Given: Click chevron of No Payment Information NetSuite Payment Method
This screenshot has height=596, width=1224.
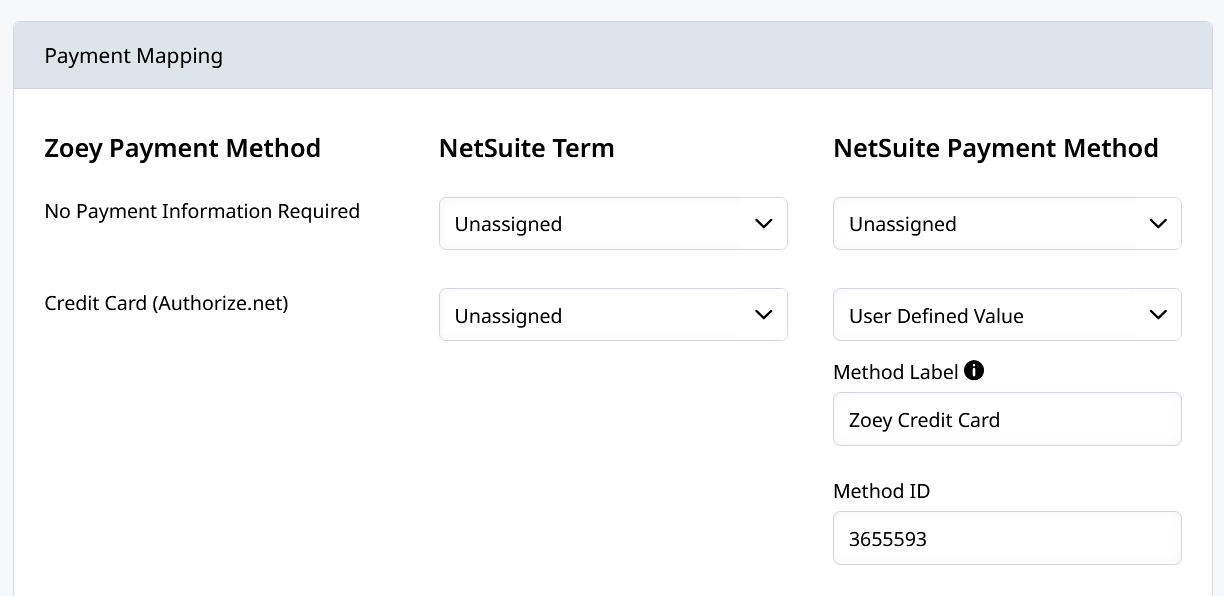Looking at the screenshot, I should tap(1158, 224).
